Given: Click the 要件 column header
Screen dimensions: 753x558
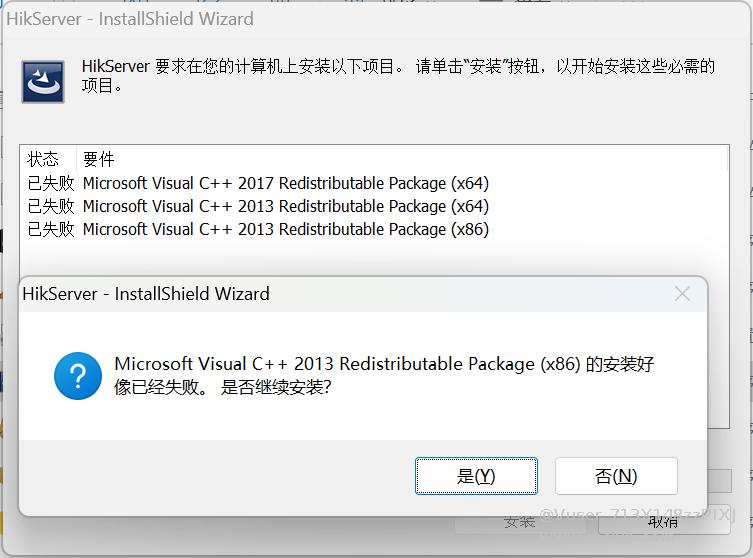Looking at the screenshot, I should coord(98,159).
